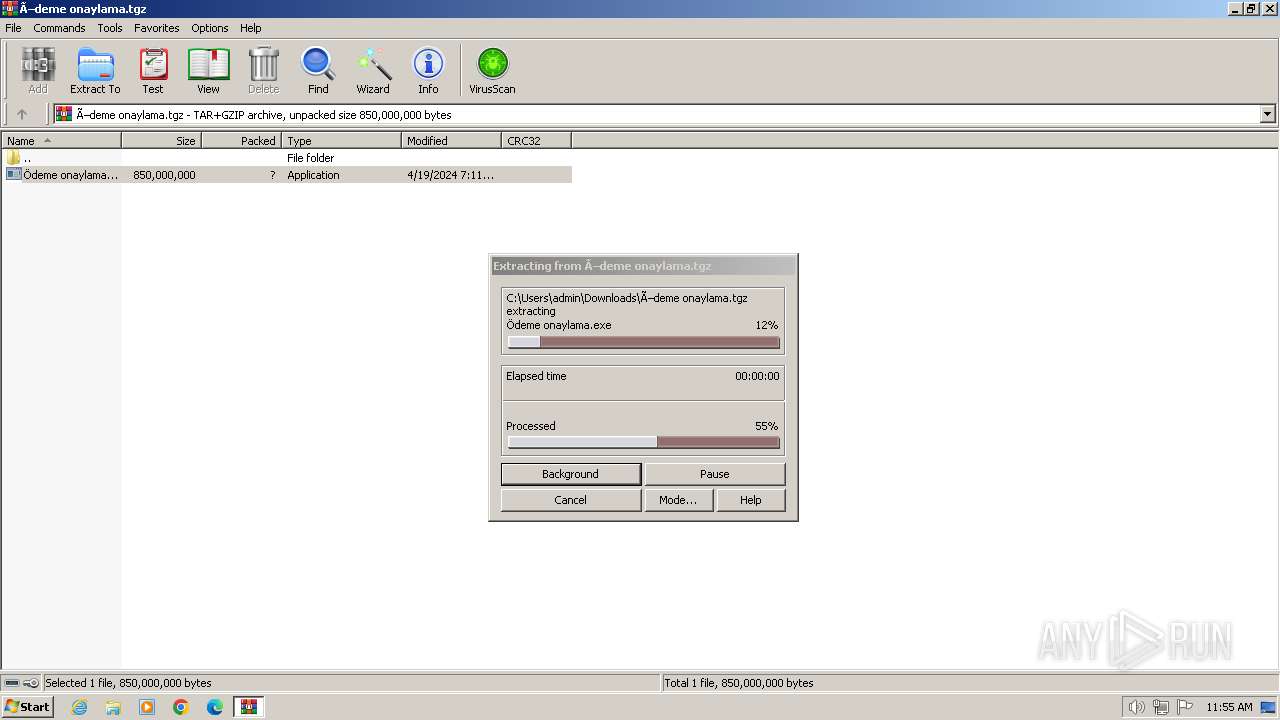Launch Google Chrome from taskbar
The height and width of the screenshot is (720, 1280).
point(181,707)
